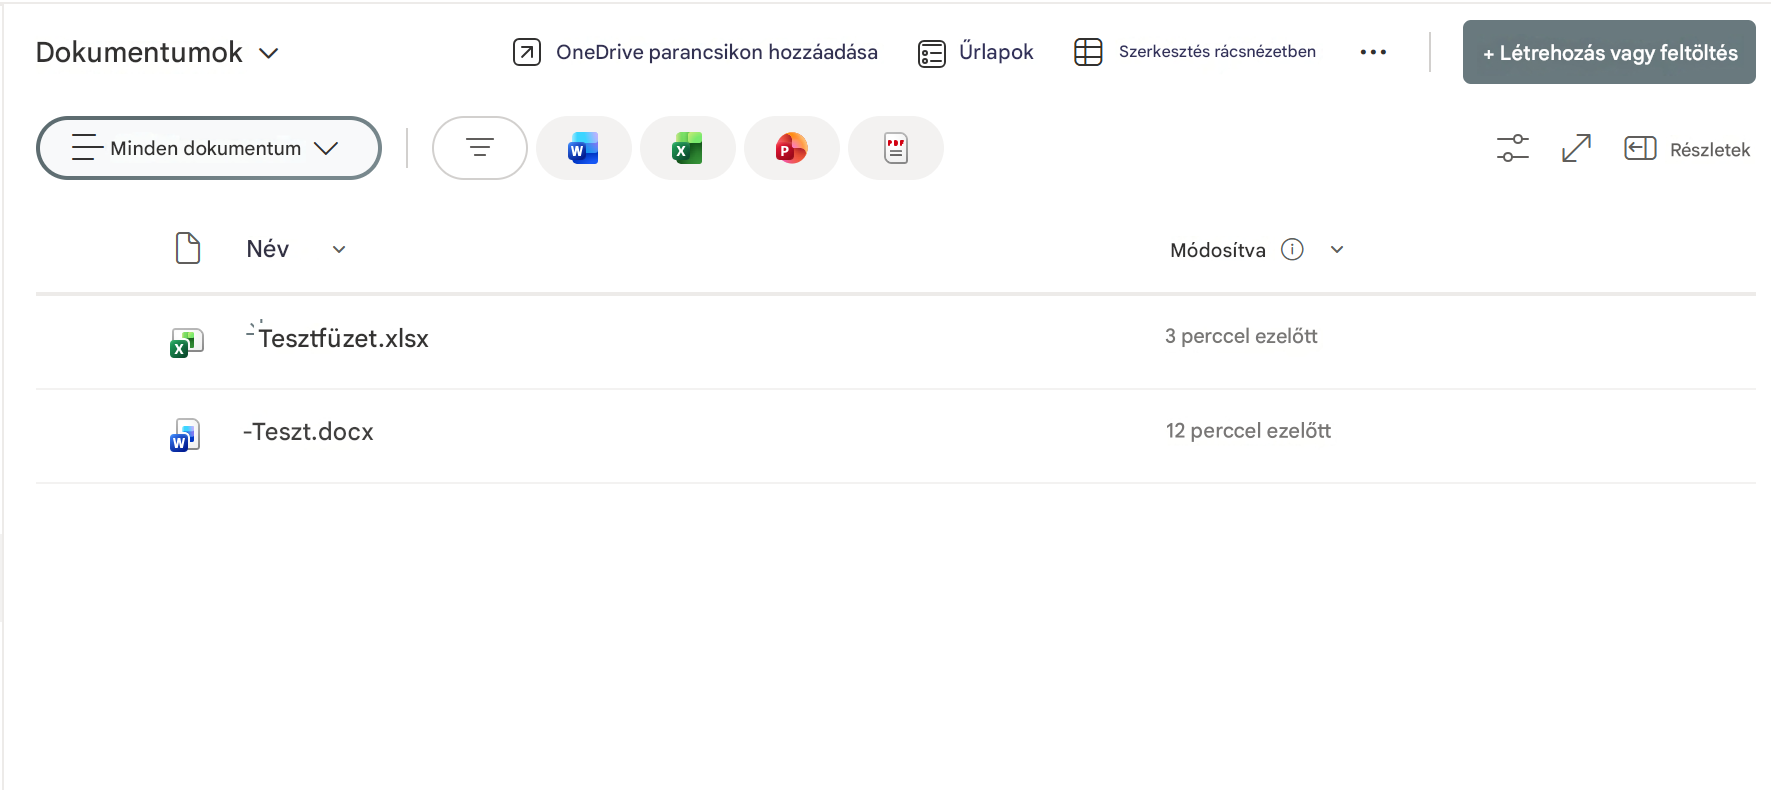Expand the Név column sort chevron

339,249
